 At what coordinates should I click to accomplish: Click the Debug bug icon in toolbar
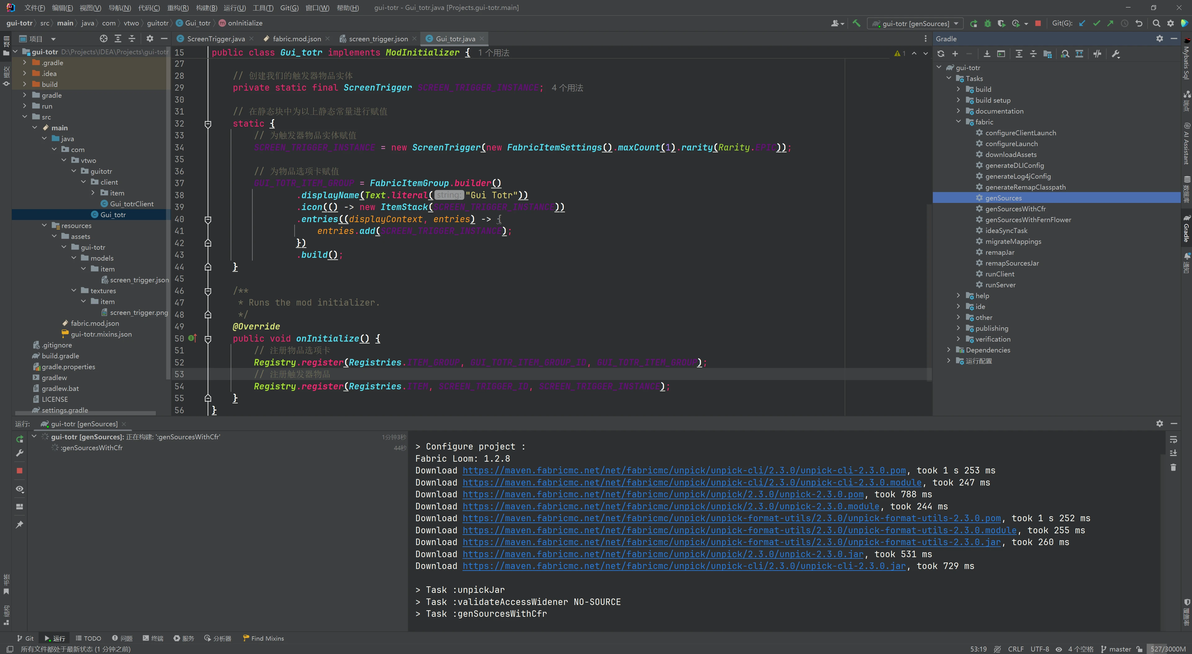988,23
